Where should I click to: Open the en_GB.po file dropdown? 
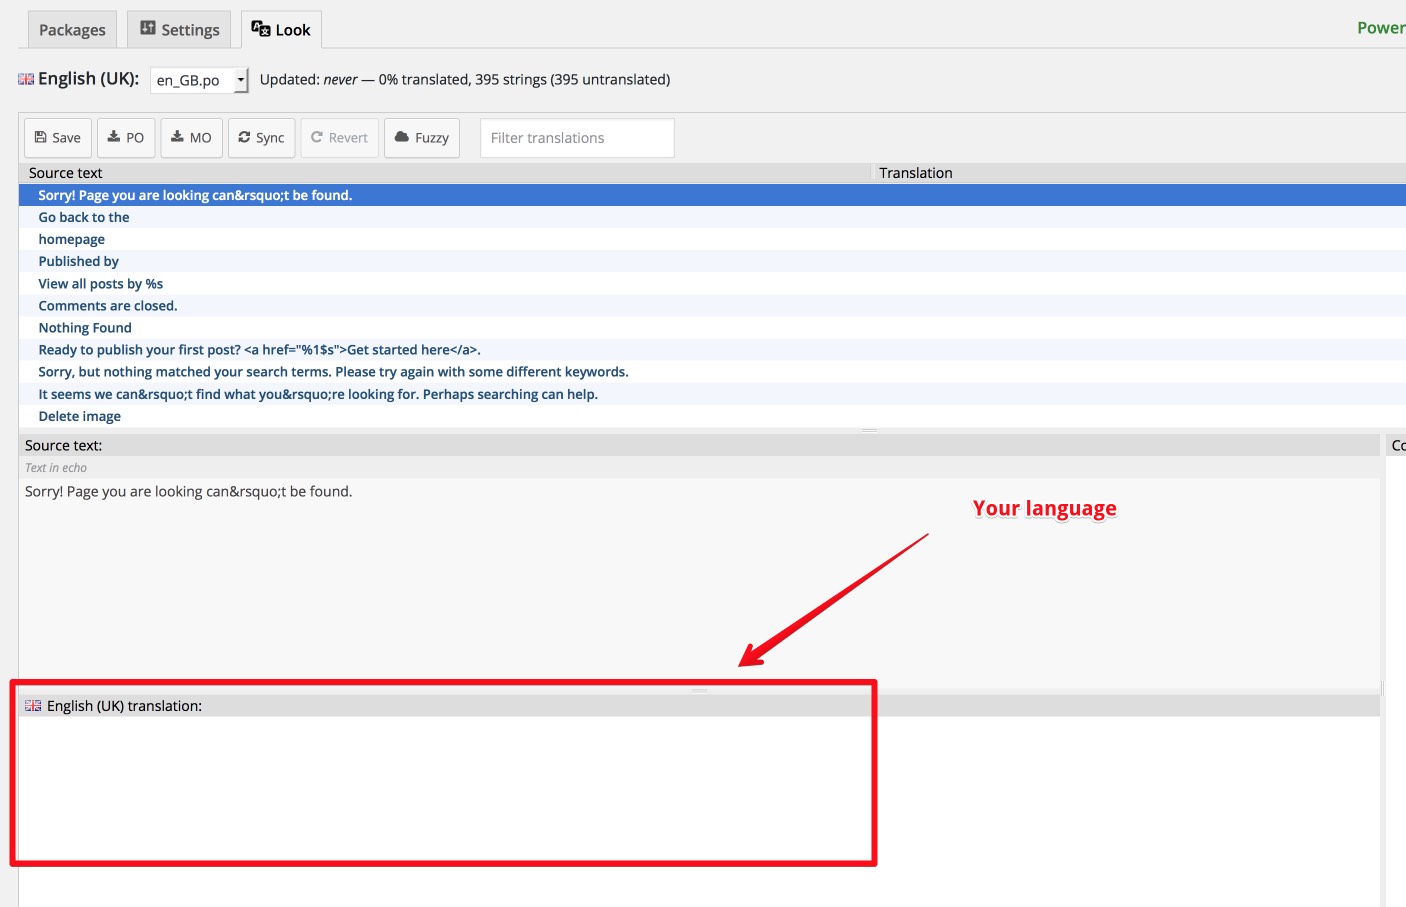point(199,80)
